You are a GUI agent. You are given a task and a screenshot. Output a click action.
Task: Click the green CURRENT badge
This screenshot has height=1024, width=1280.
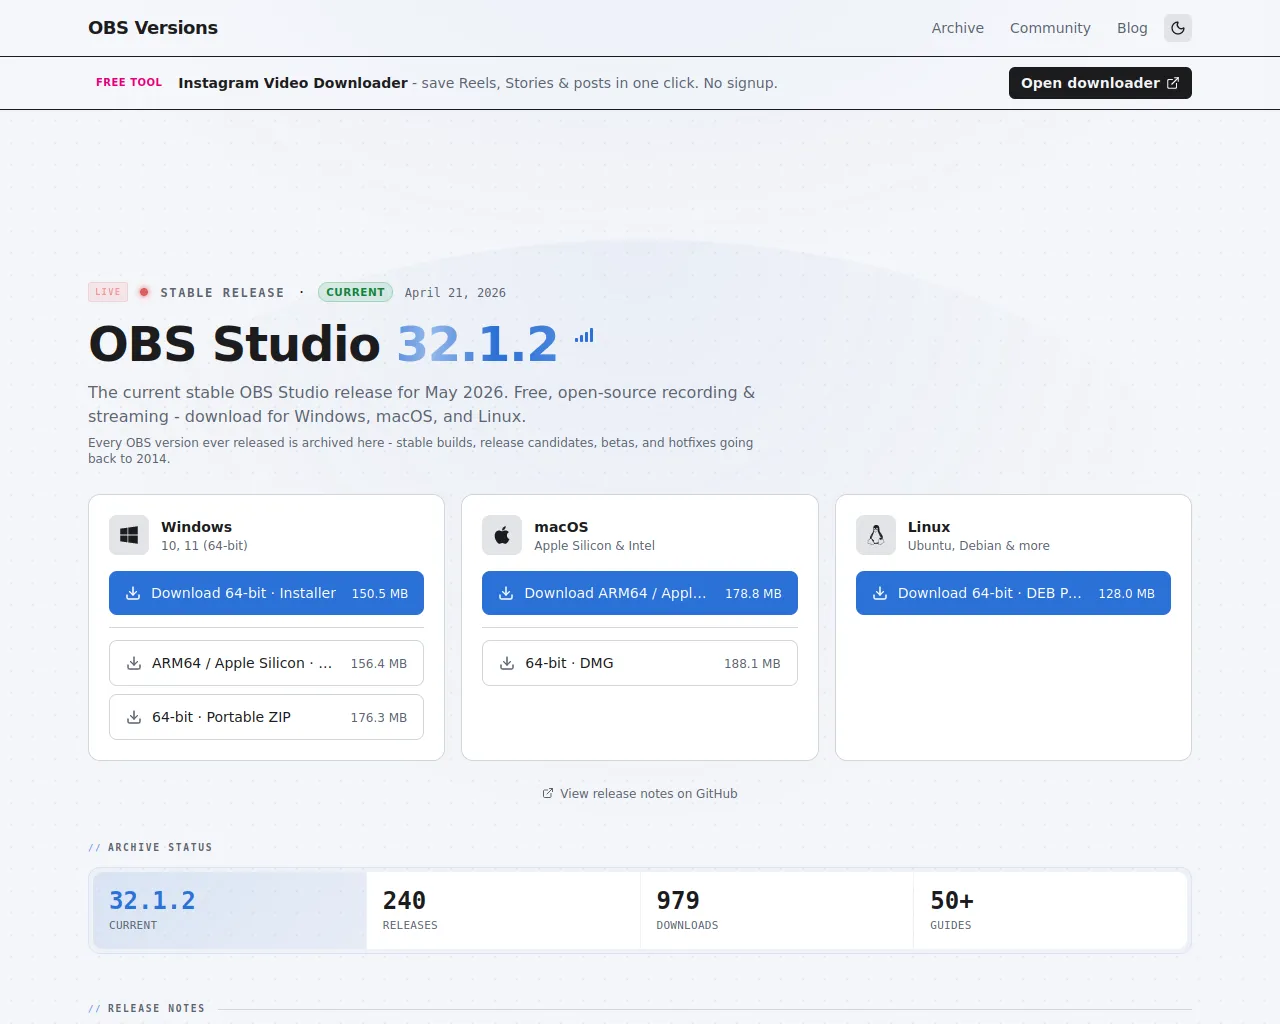(x=355, y=292)
